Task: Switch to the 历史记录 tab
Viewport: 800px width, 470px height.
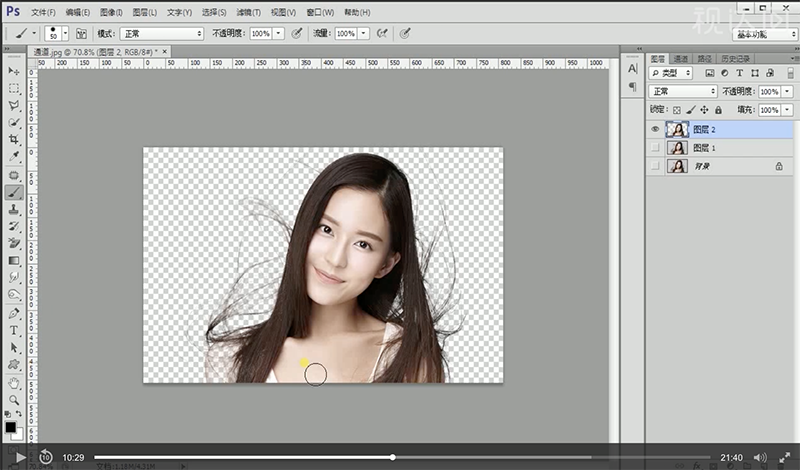Action: [735, 59]
